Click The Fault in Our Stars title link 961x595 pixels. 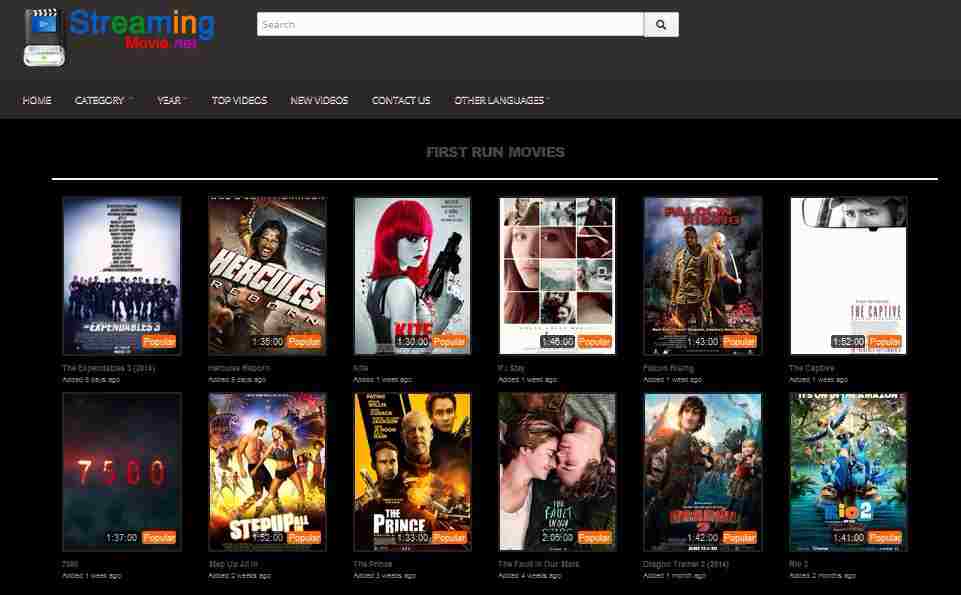pyautogui.click(x=538, y=564)
